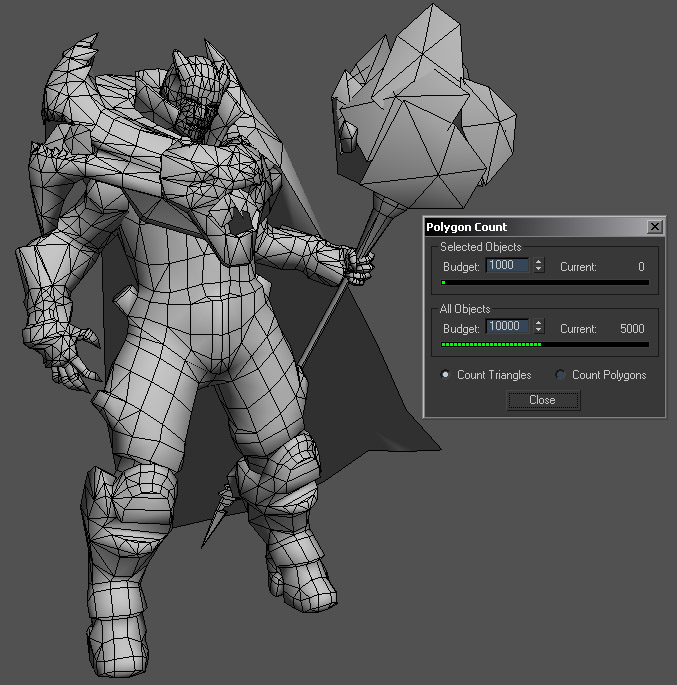Screen dimensions: 677x685
Task: Click the Selected Objects current value 0
Action: coord(641,266)
